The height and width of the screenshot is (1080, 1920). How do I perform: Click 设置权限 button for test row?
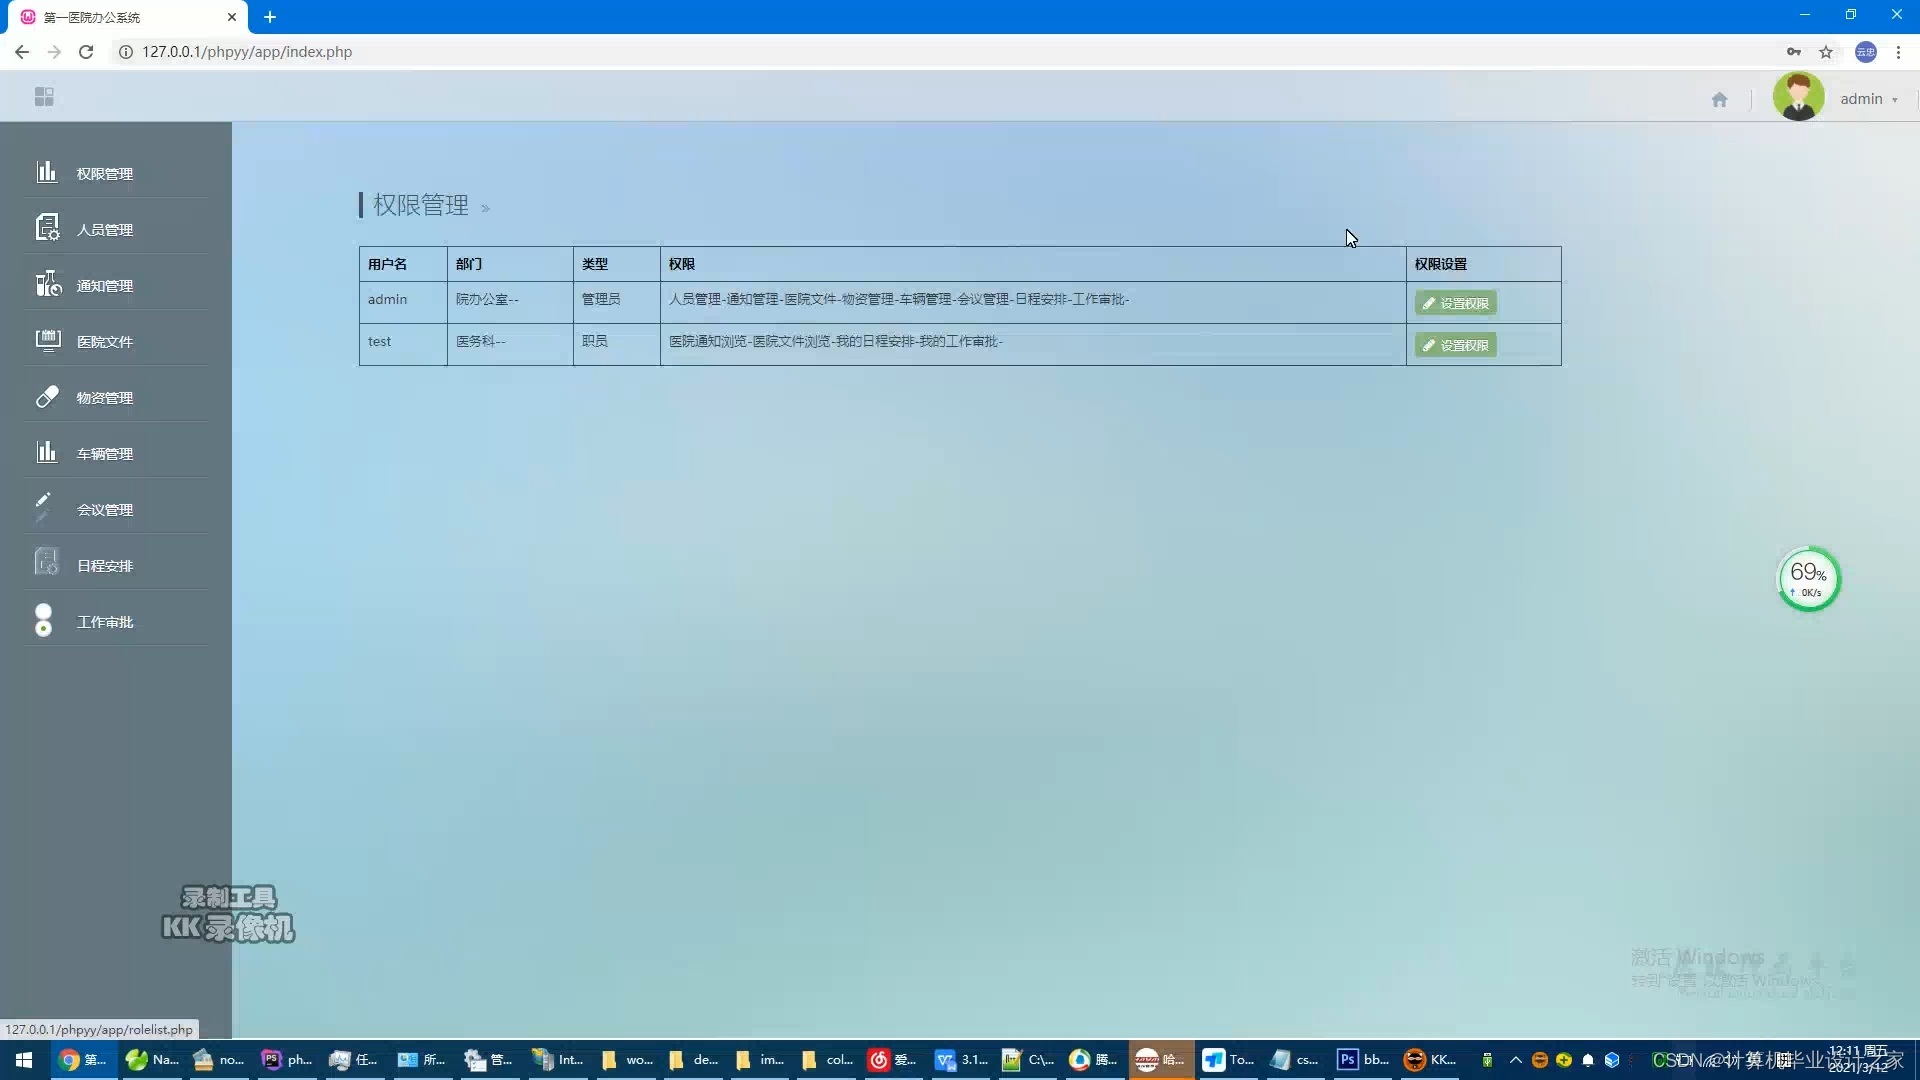(1455, 345)
